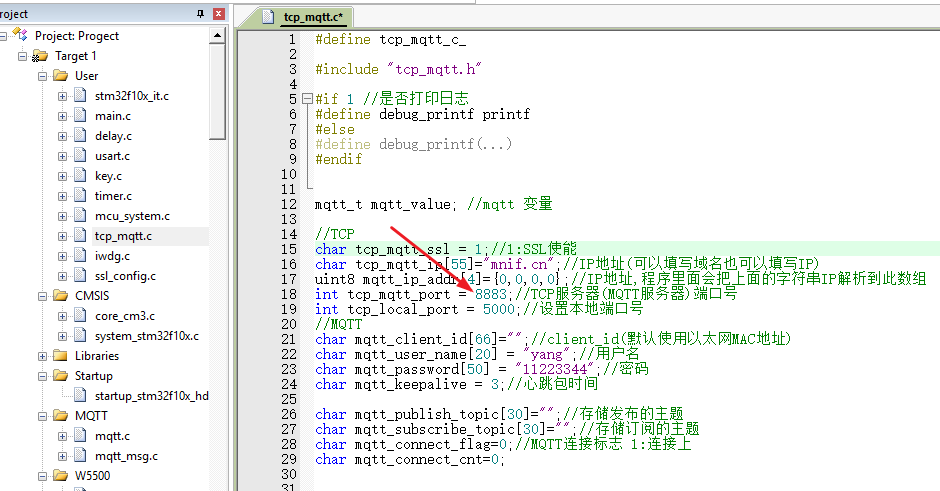Click the Target 1 folder icon
This screenshot has height=491, width=940.
[x=41, y=56]
